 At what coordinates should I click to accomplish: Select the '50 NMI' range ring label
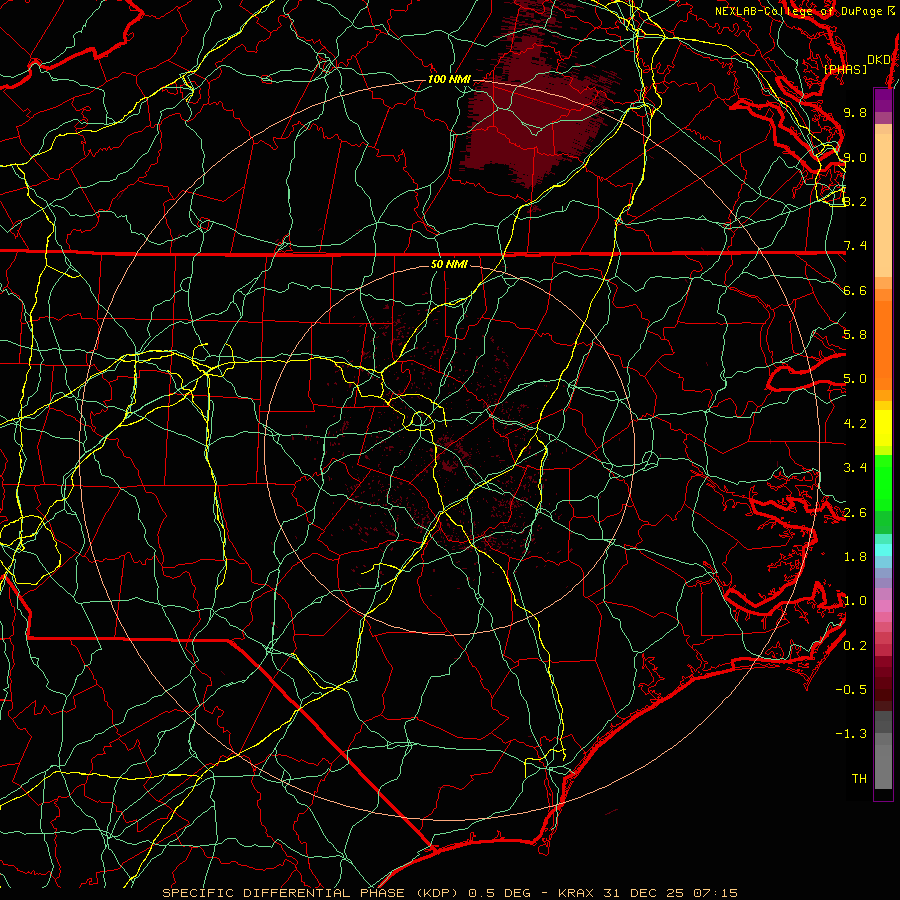tap(449, 264)
